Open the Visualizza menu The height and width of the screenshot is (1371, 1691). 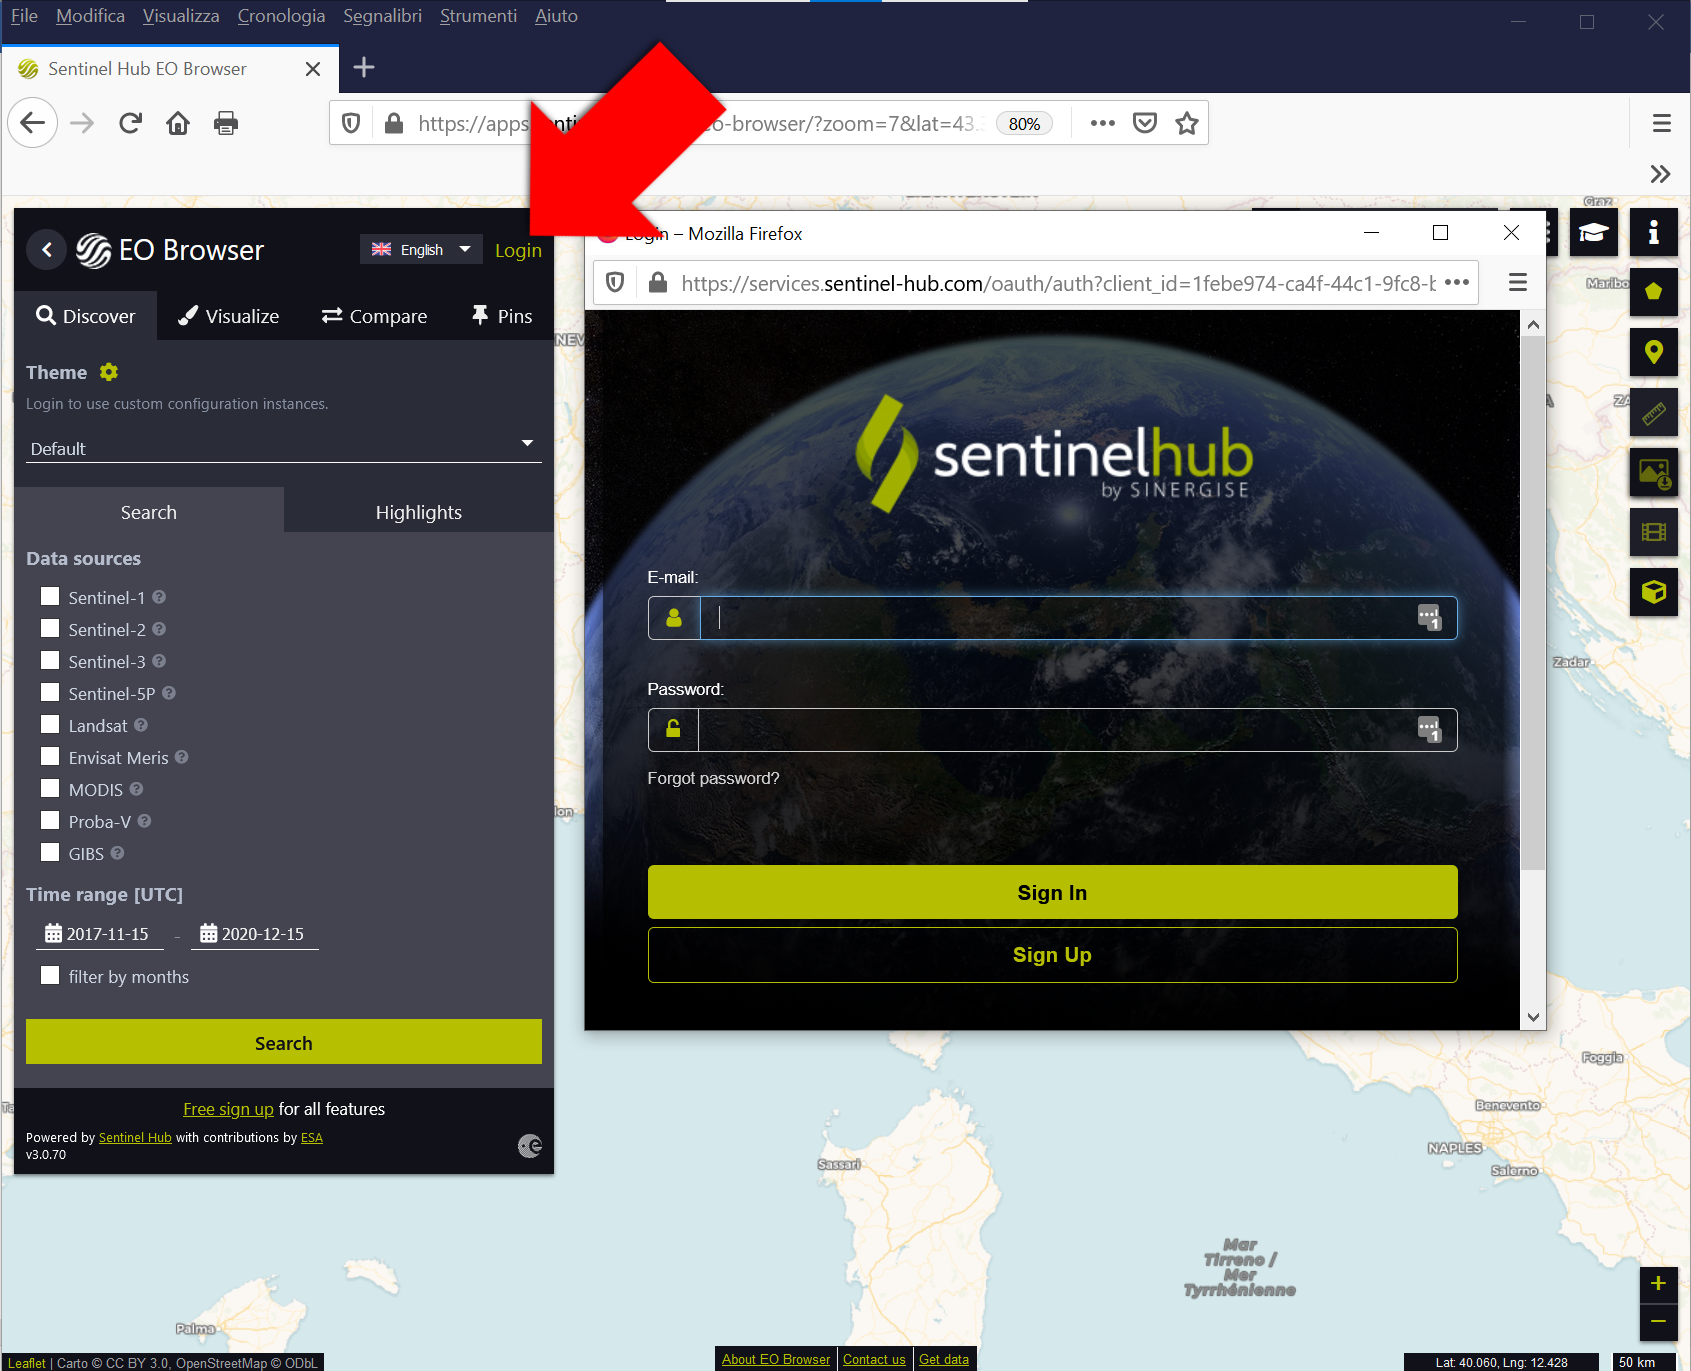(x=181, y=16)
